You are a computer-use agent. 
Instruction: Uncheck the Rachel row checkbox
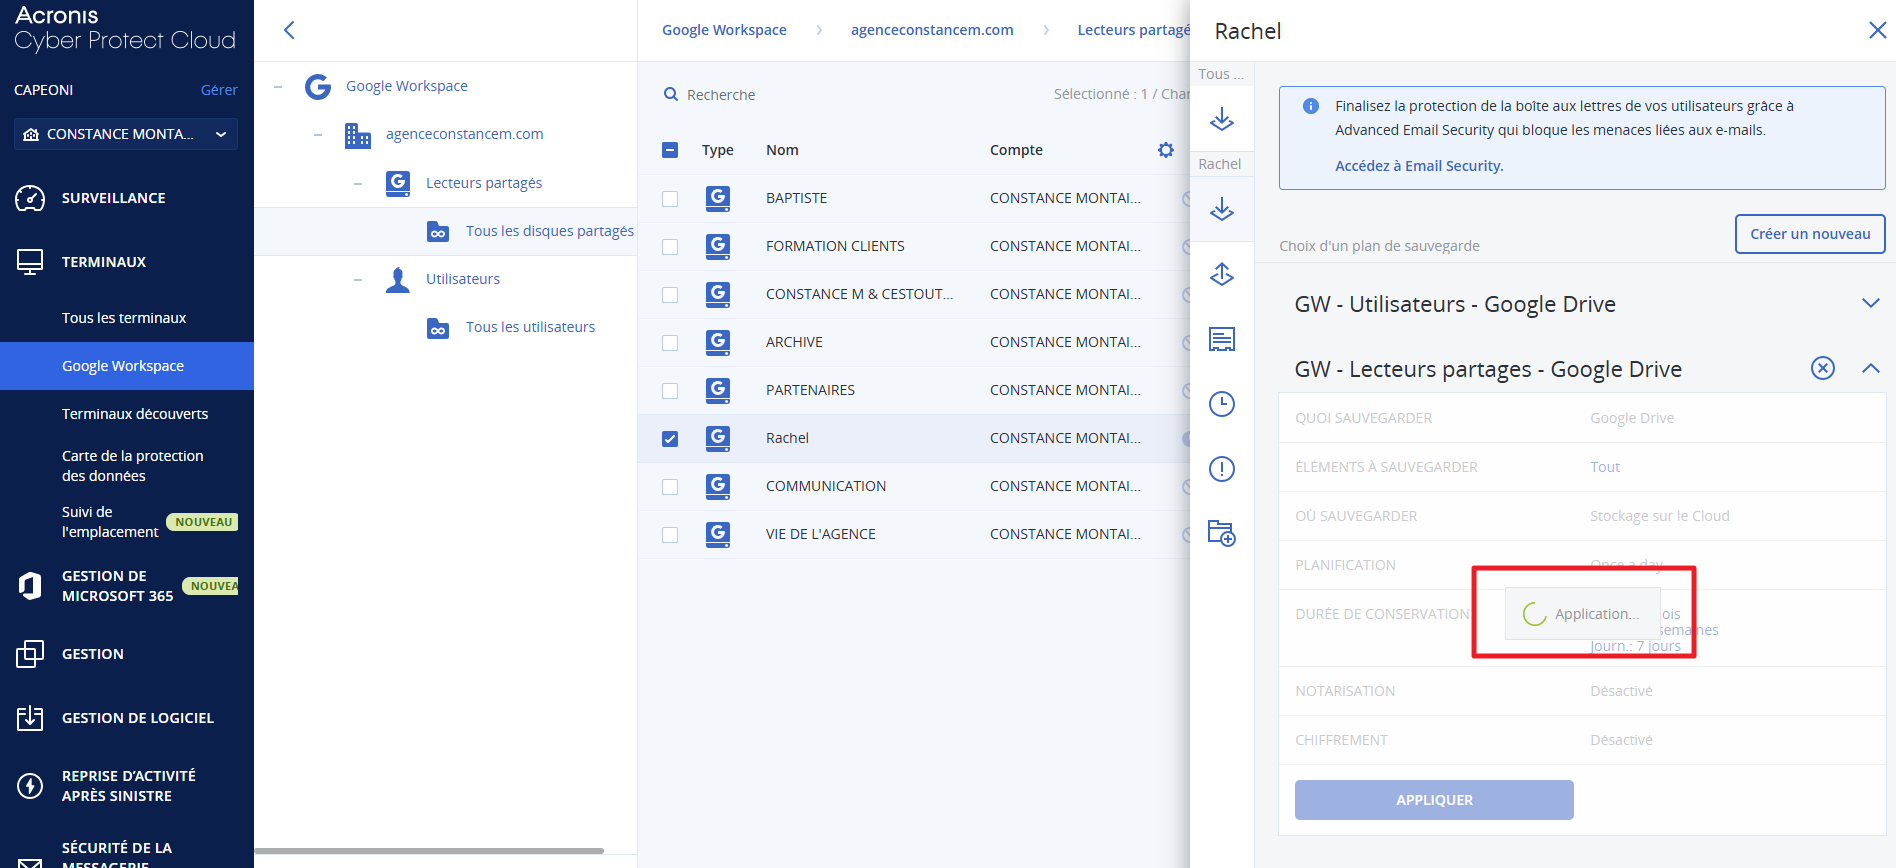click(670, 439)
